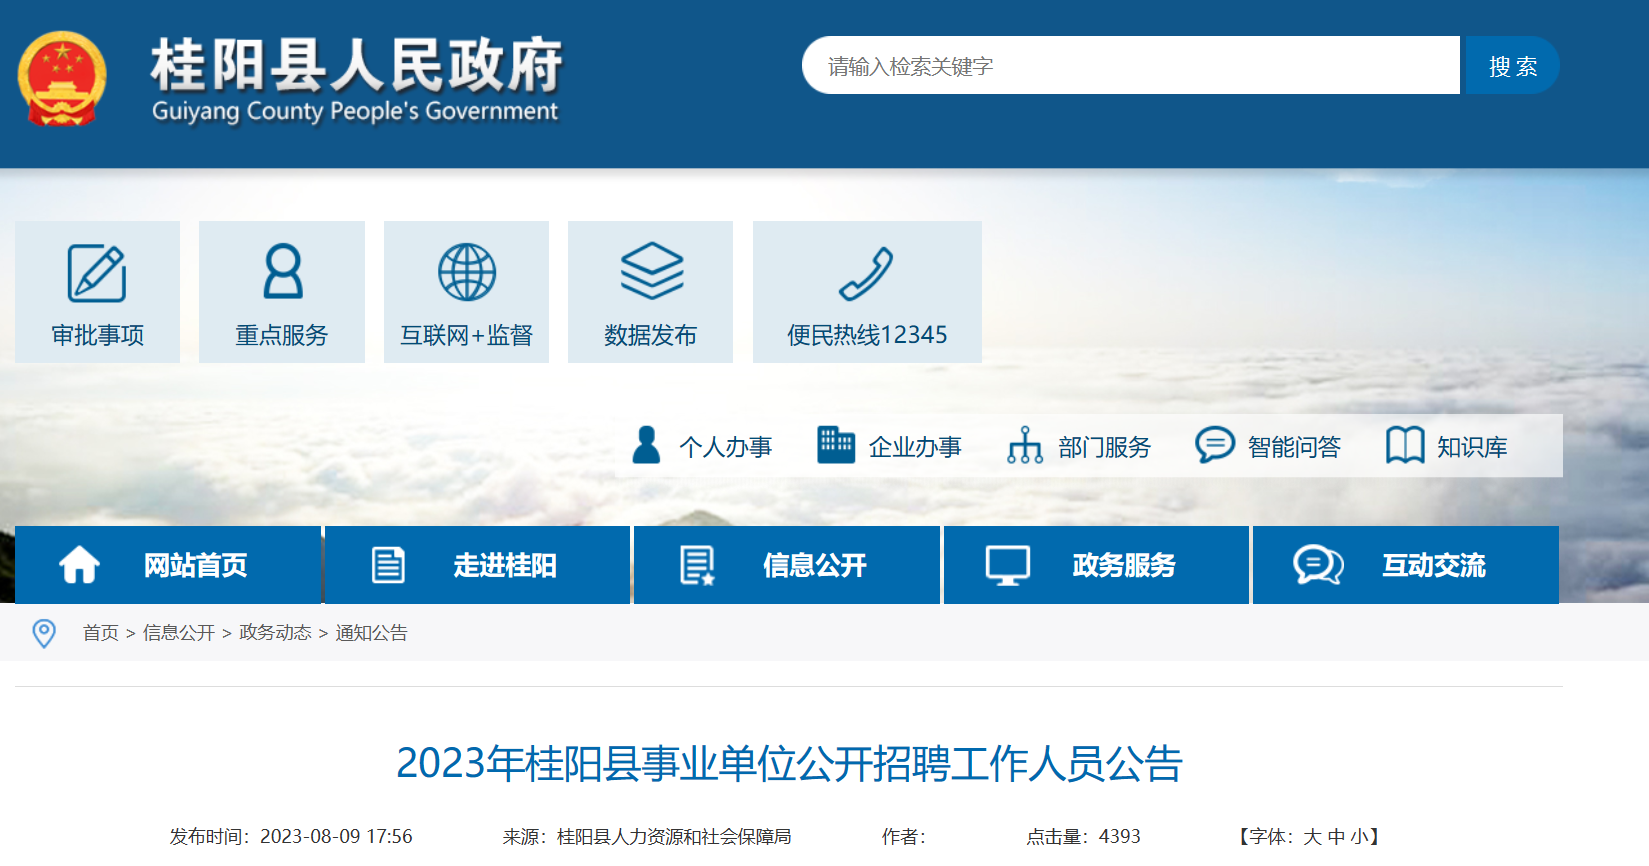Click the 重点服务 person icon

pos(282,271)
